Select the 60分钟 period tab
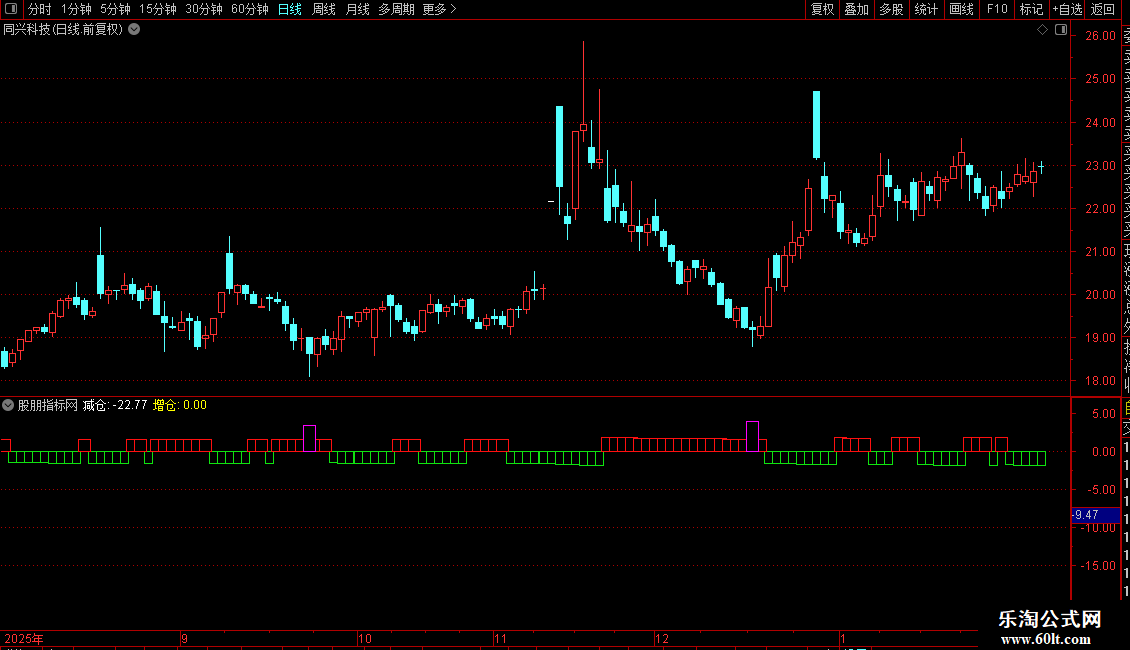The width and height of the screenshot is (1130, 650). (x=250, y=9)
